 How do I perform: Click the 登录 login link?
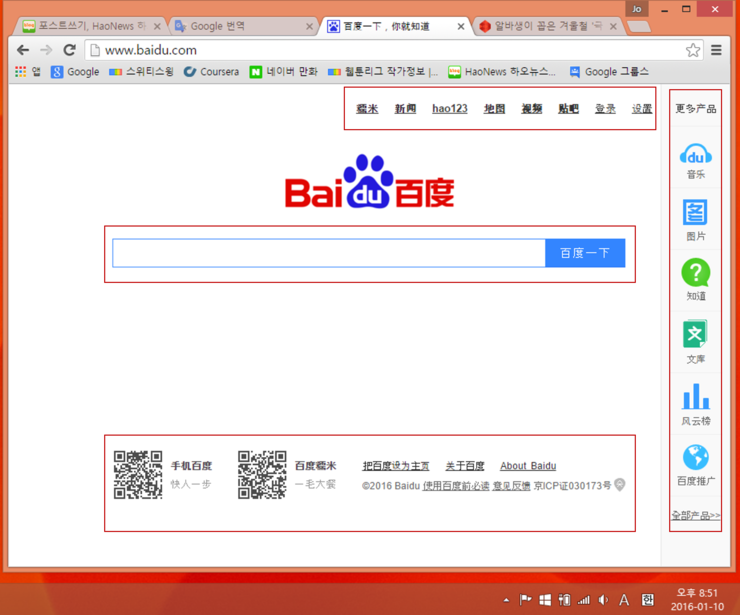[x=605, y=109]
